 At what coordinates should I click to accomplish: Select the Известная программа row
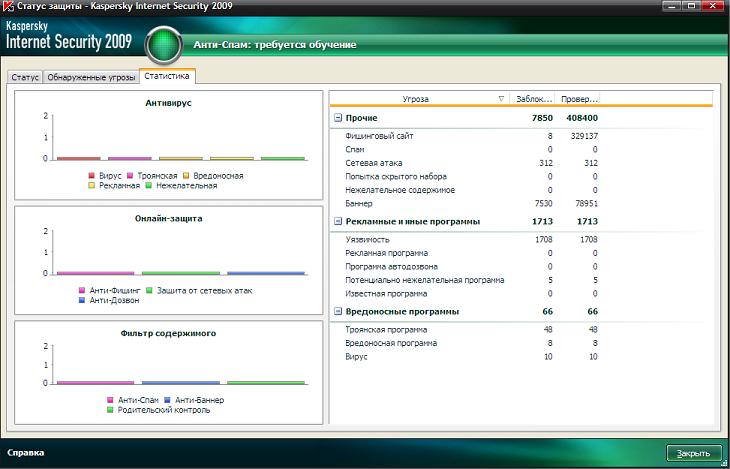point(521,294)
